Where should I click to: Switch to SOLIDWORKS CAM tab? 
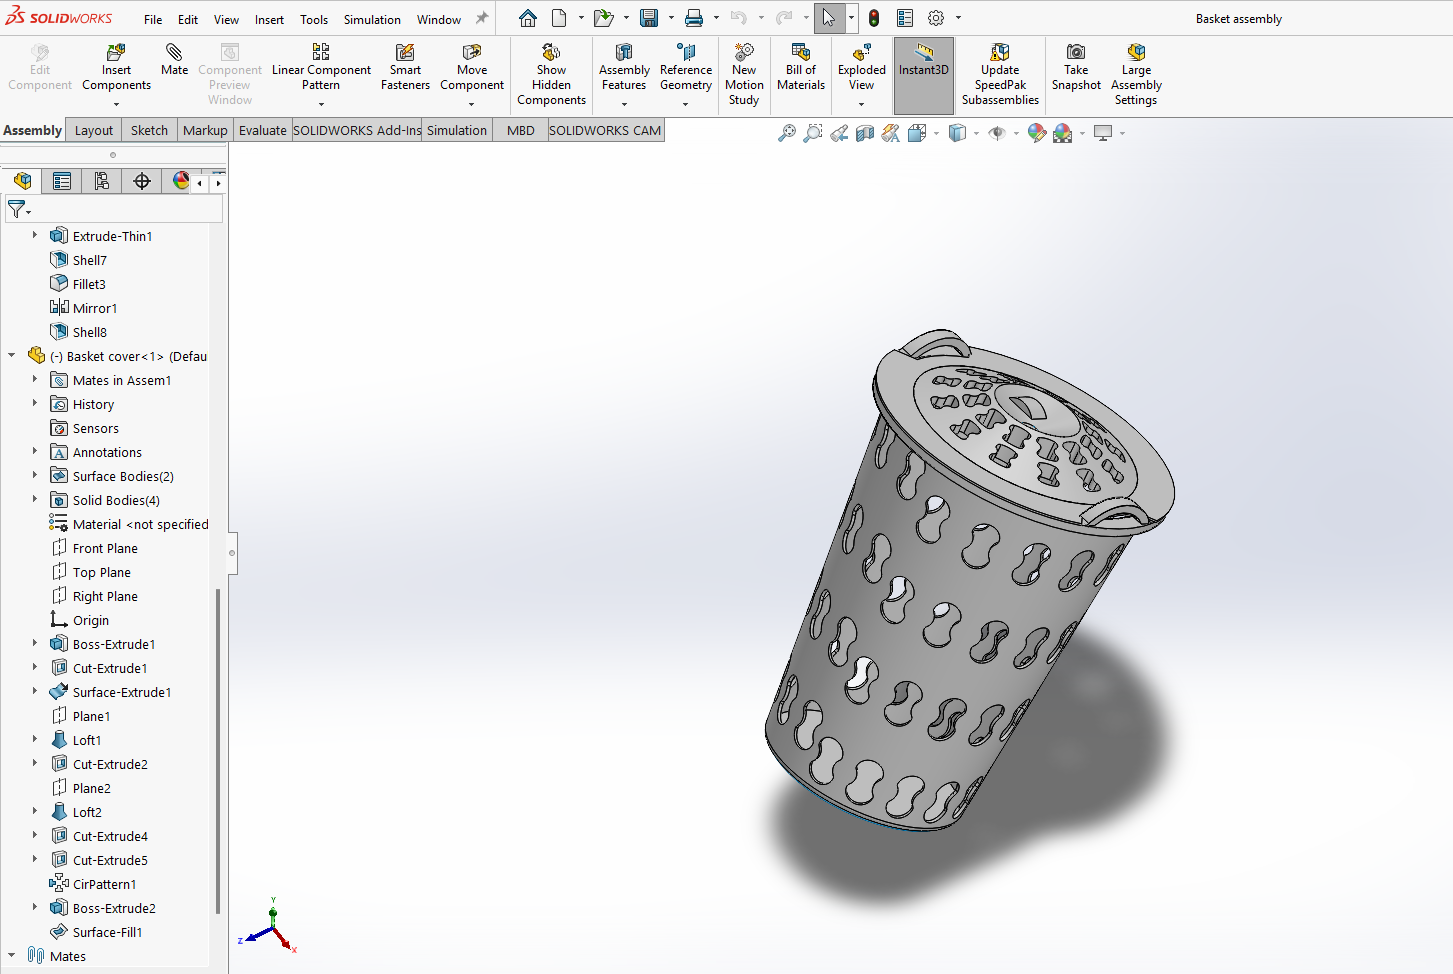pos(605,130)
